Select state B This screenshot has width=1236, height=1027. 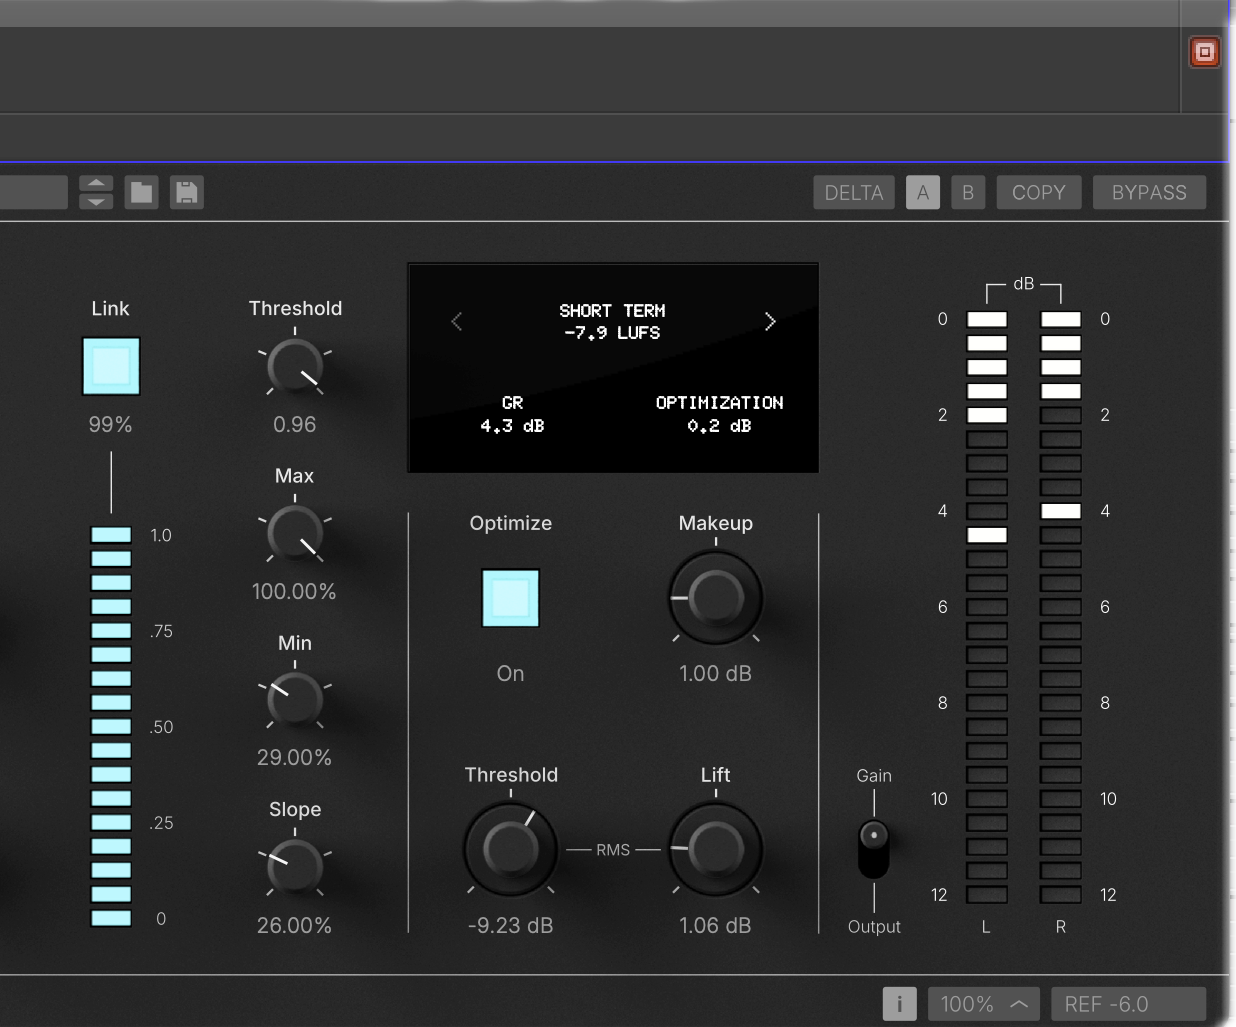[x=968, y=192]
